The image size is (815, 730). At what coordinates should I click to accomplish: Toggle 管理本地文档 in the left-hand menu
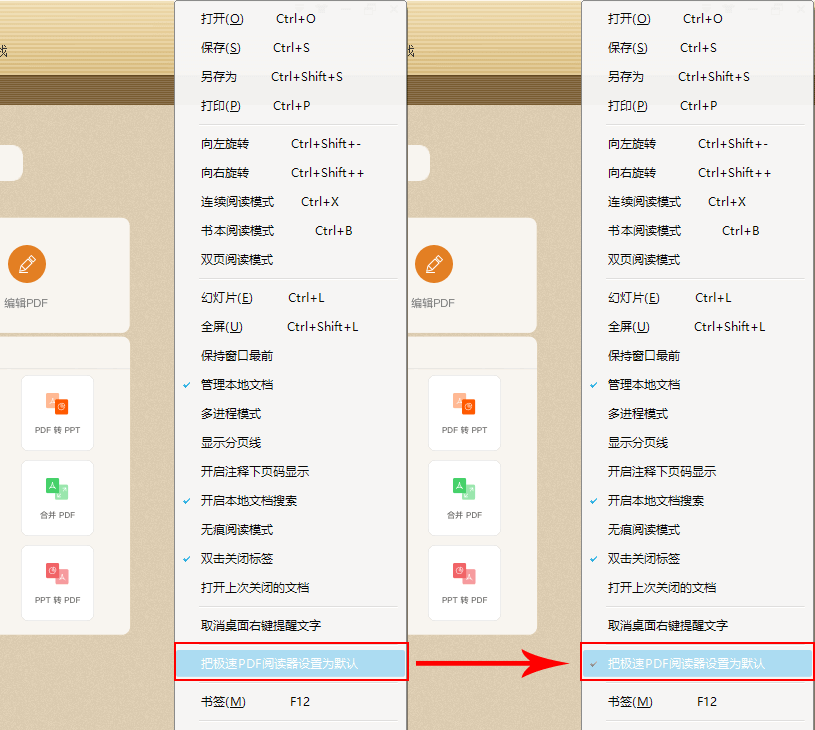point(291,385)
